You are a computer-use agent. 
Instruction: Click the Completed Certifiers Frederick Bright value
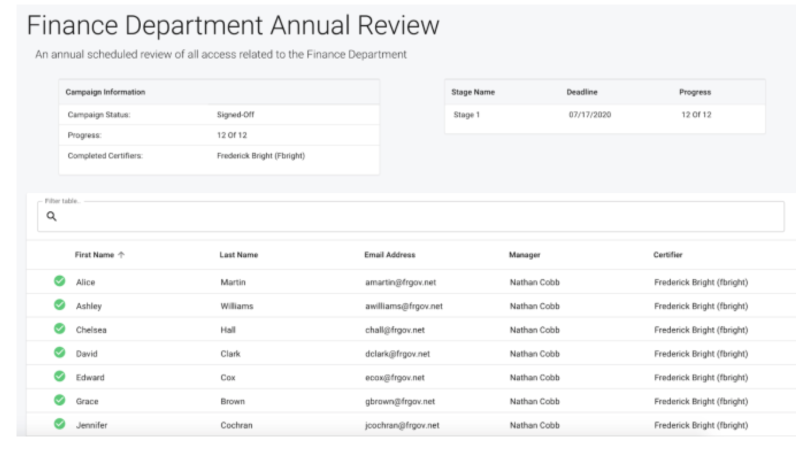(262, 156)
